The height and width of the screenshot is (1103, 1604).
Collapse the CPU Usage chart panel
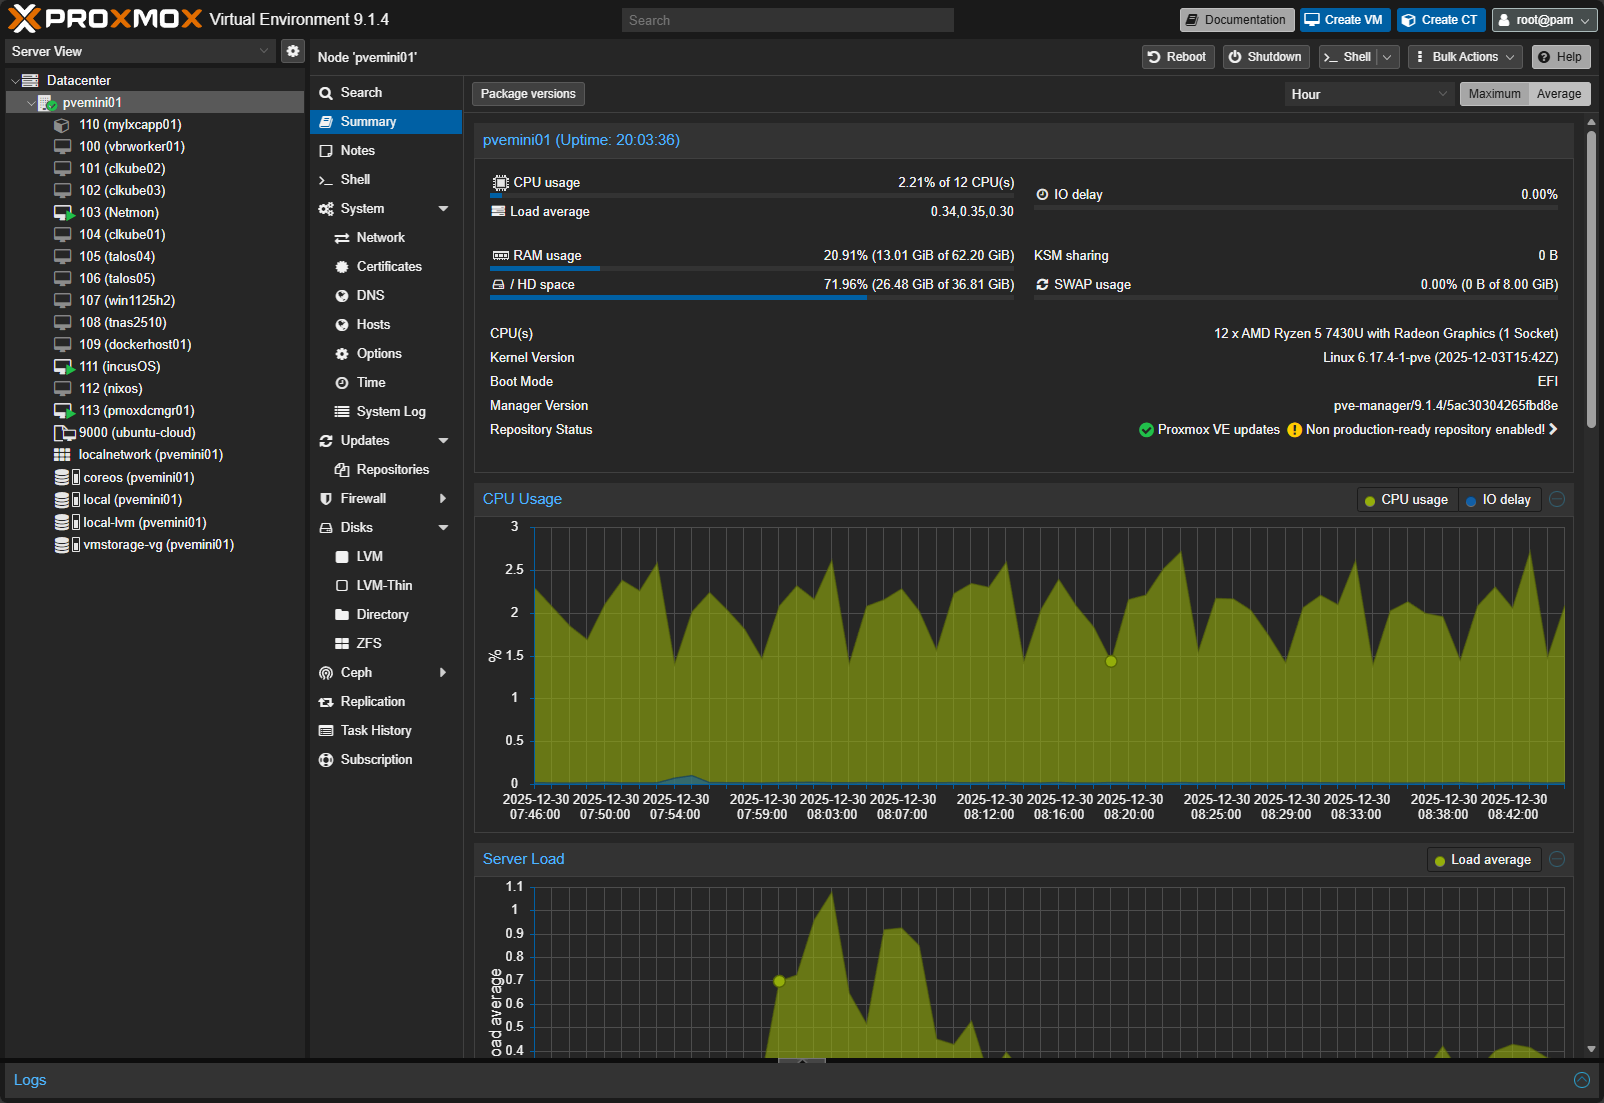1557,499
